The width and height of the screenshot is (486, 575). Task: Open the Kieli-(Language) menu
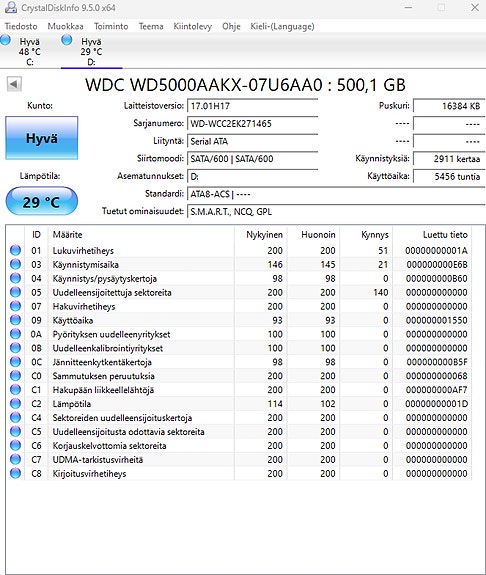click(x=282, y=26)
